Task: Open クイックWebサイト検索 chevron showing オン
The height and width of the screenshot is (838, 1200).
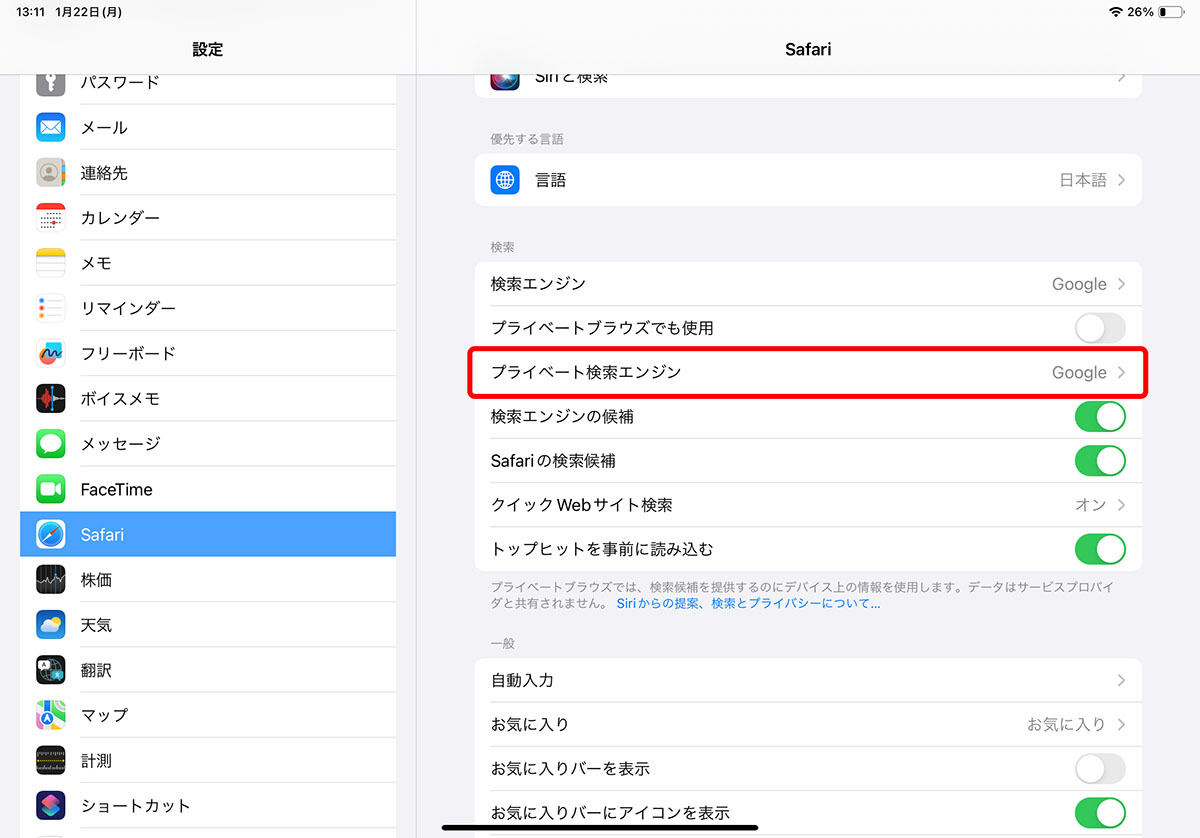Action: tap(1121, 505)
